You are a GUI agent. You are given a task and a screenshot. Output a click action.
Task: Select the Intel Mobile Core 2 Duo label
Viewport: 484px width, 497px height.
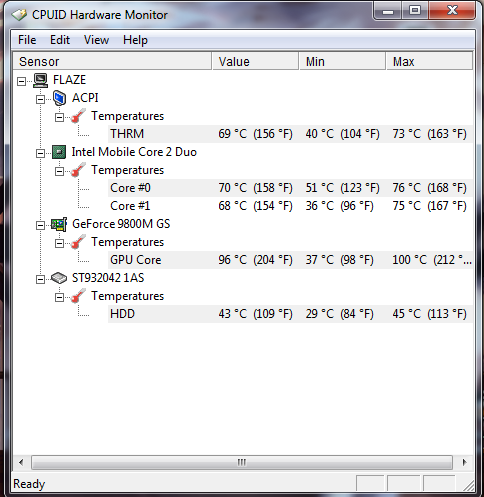click(x=134, y=152)
